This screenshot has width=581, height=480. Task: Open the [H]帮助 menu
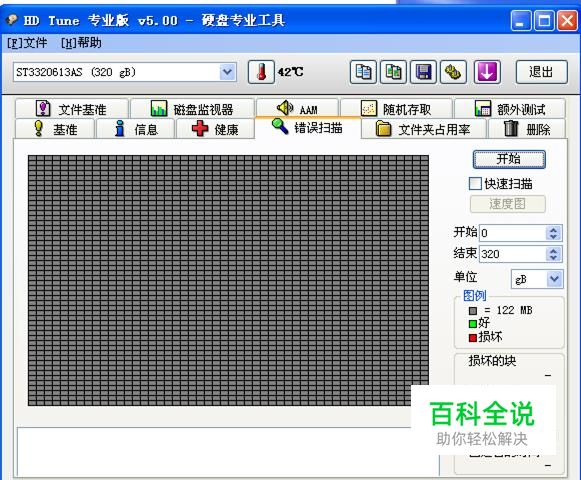(x=81, y=43)
